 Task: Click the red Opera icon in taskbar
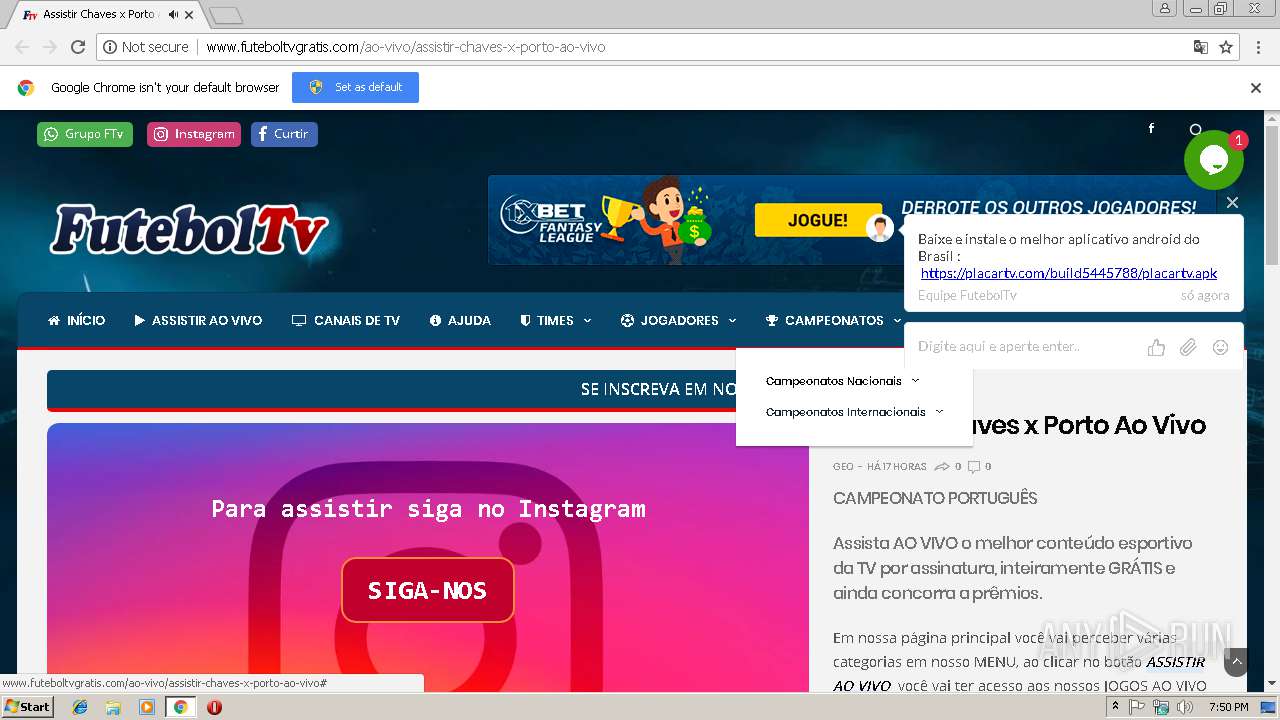pos(214,707)
